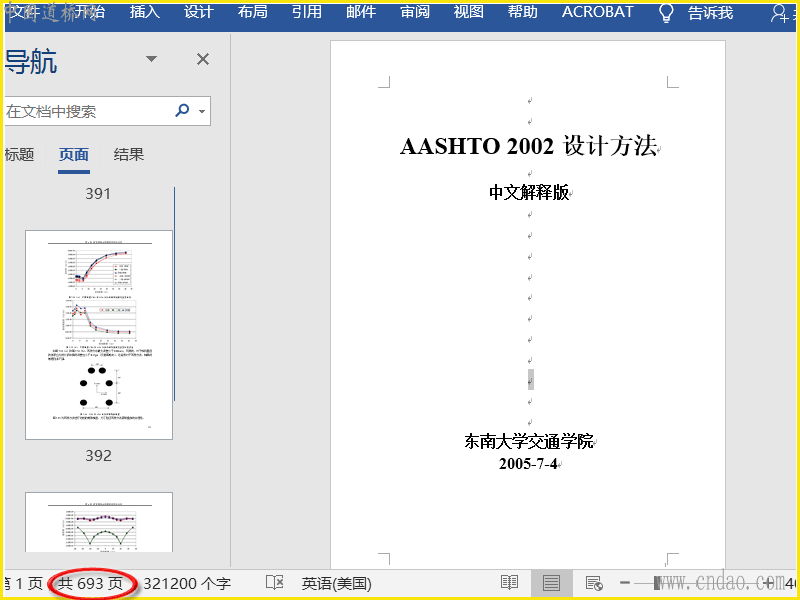Viewport: 800px width, 600px height.
Task: Switch to Read Mode view icon
Action: point(509,583)
